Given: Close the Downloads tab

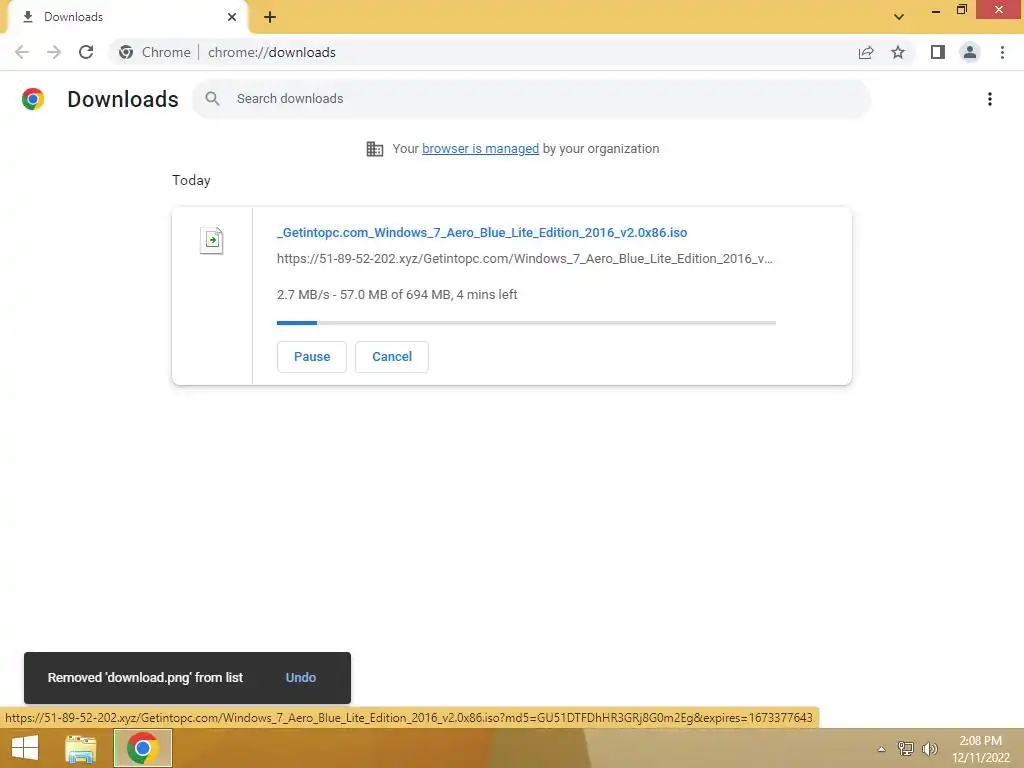Looking at the screenshot, I should [x=232, y=17].
